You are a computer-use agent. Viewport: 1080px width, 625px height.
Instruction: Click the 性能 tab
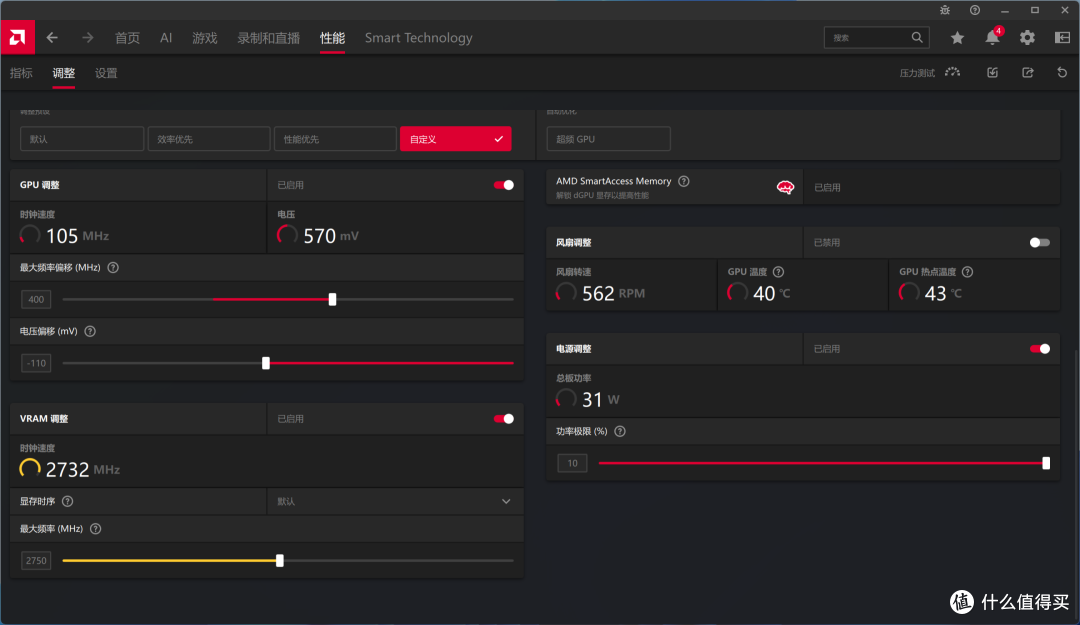[332, 38]
